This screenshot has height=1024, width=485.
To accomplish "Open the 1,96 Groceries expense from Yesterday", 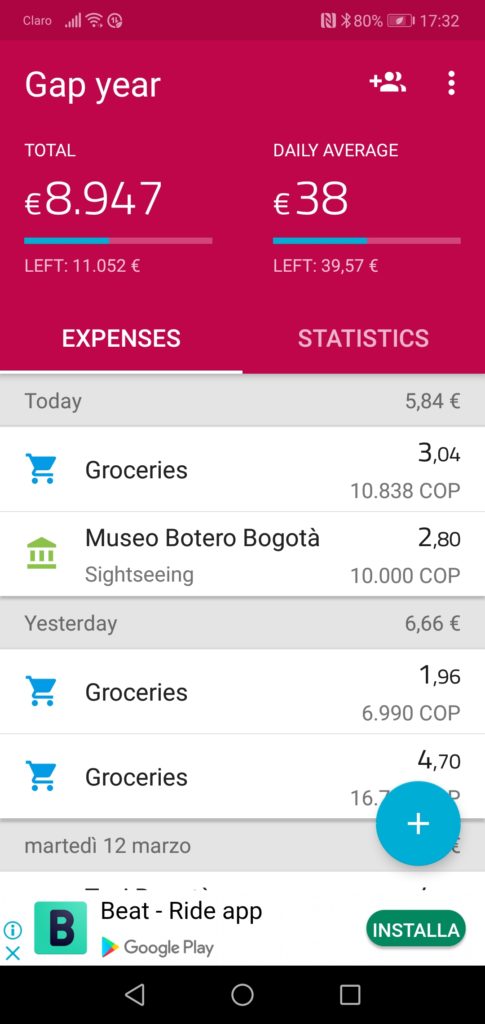I will click(242, 692).
